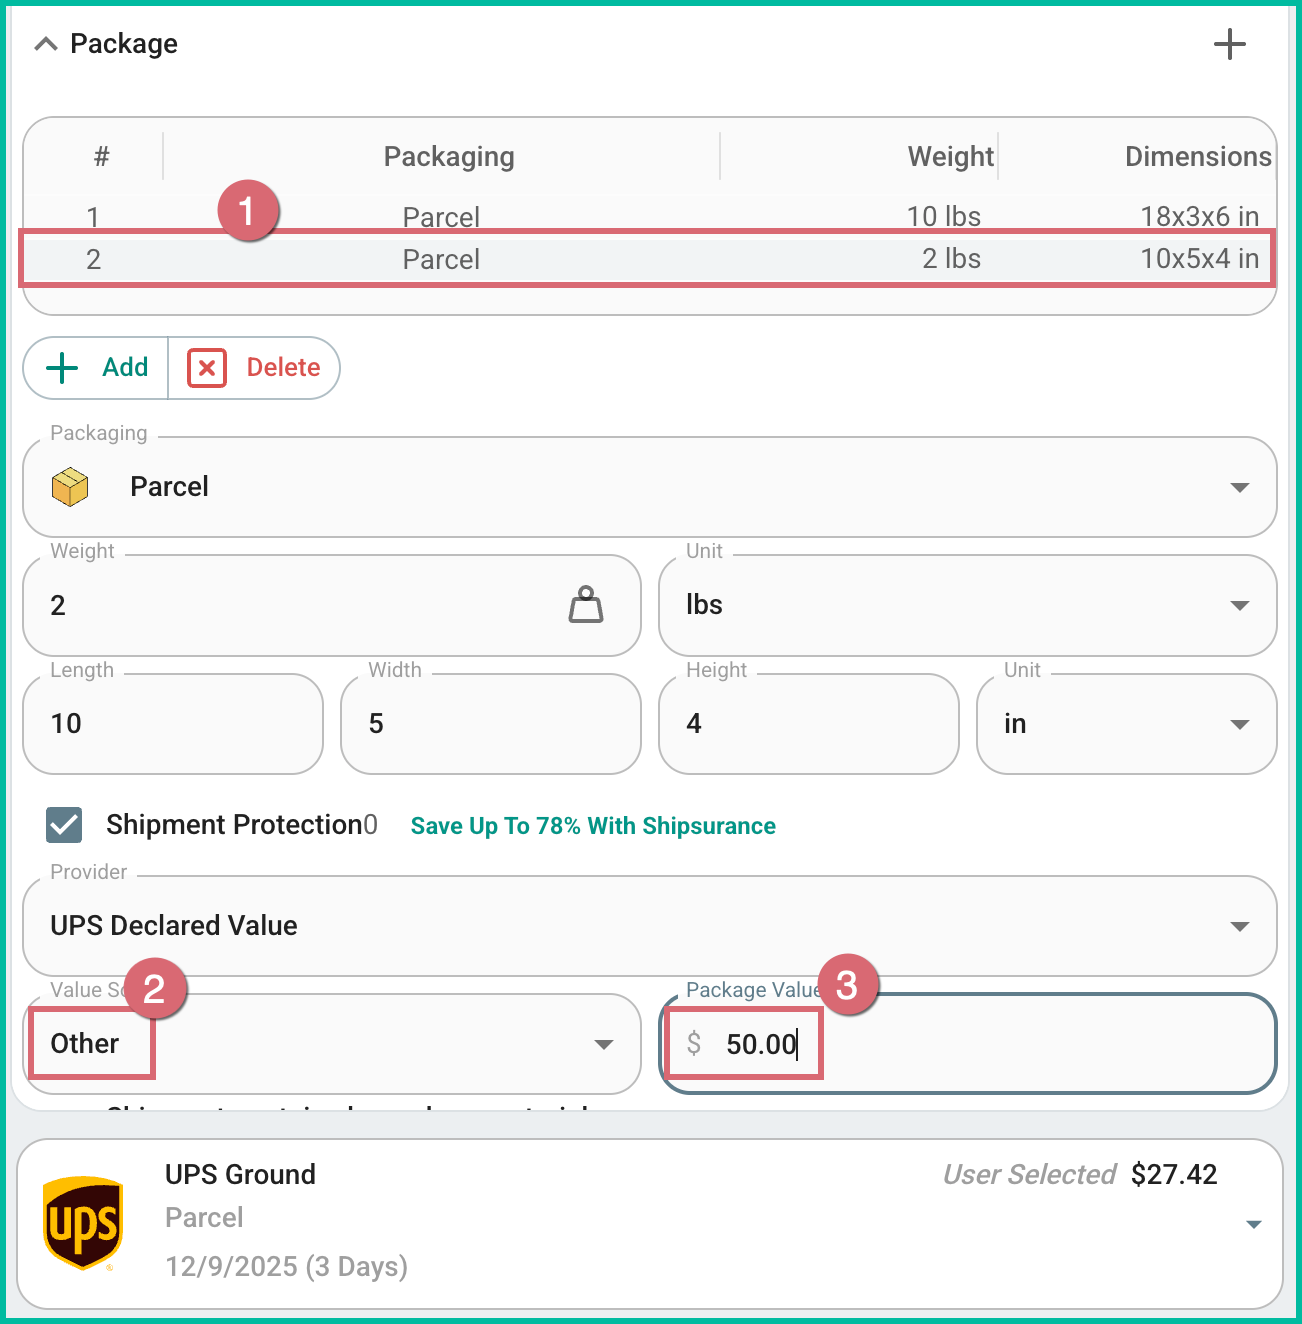Expand the UPS Ground rate details chevron
This screenshot has width=1302, height=1324.
point(1255,1222)
